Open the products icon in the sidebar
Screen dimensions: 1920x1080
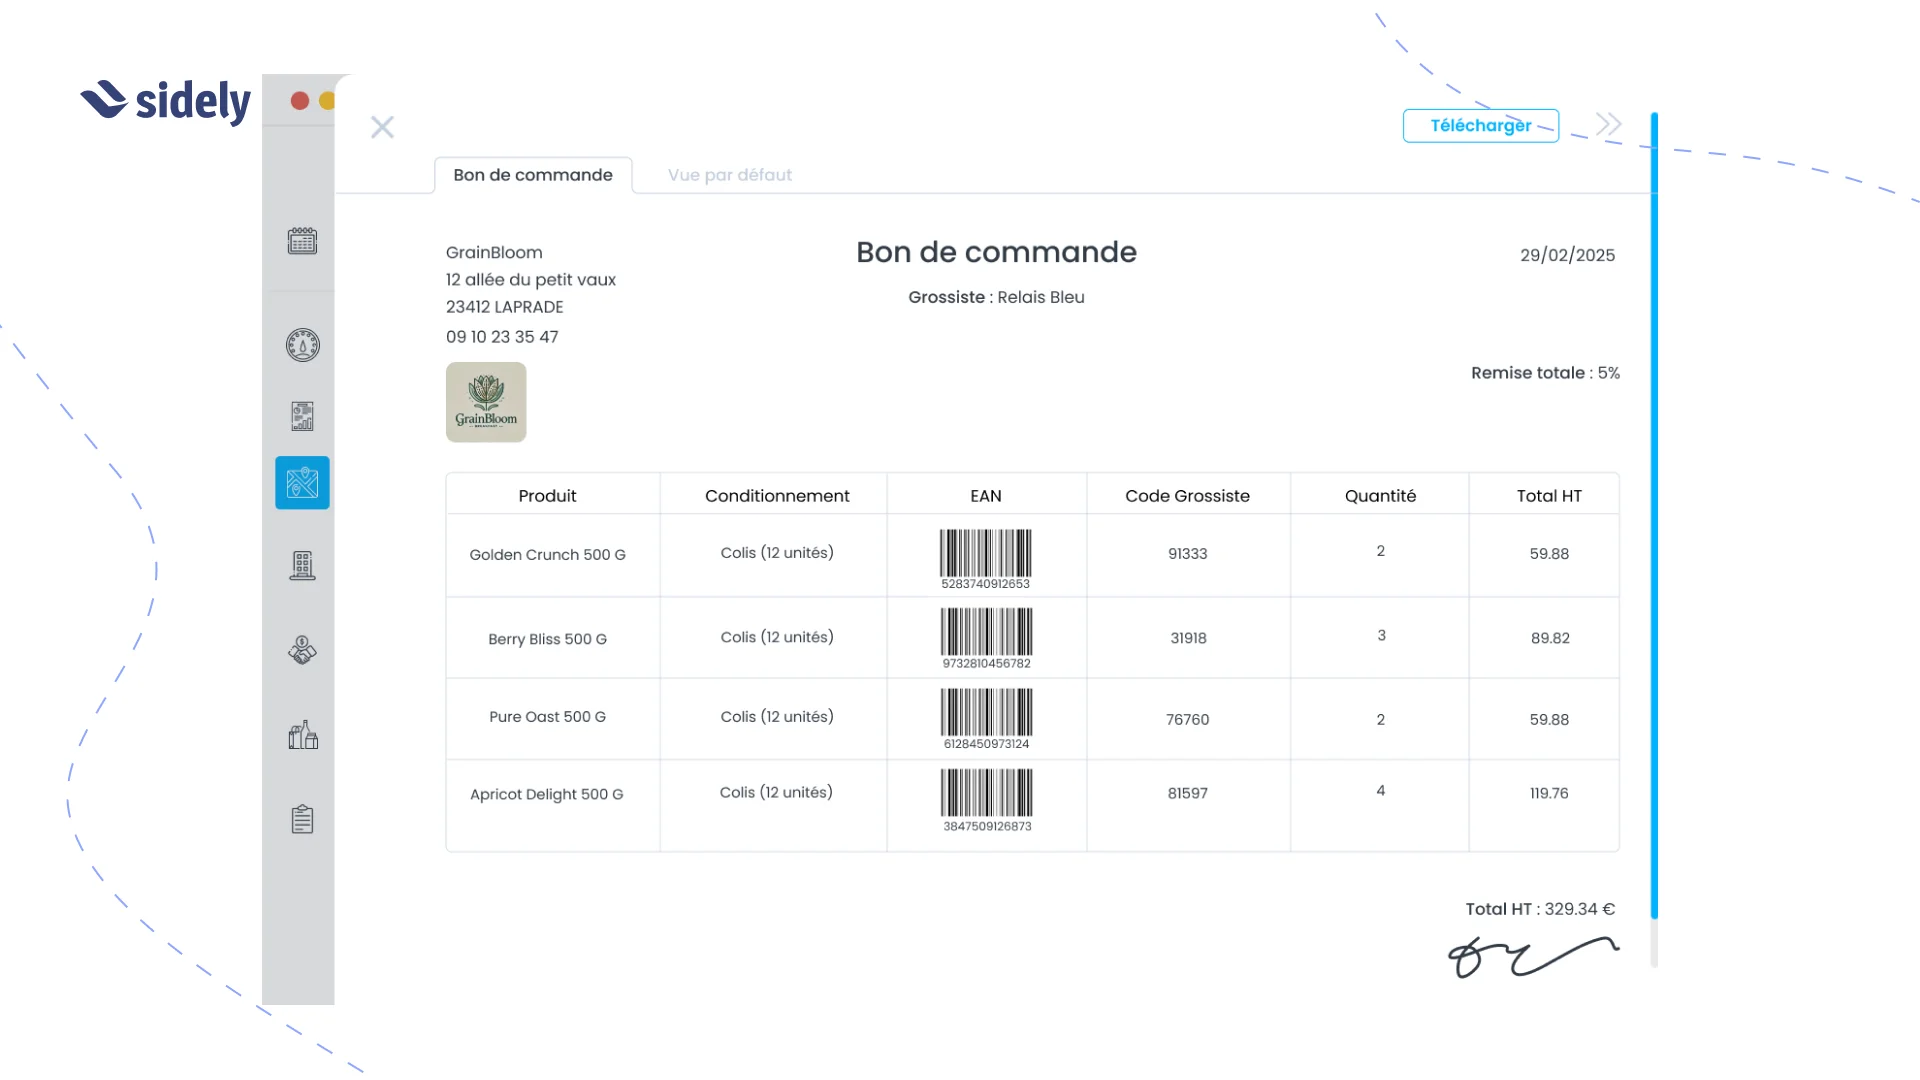click(302, 735)
